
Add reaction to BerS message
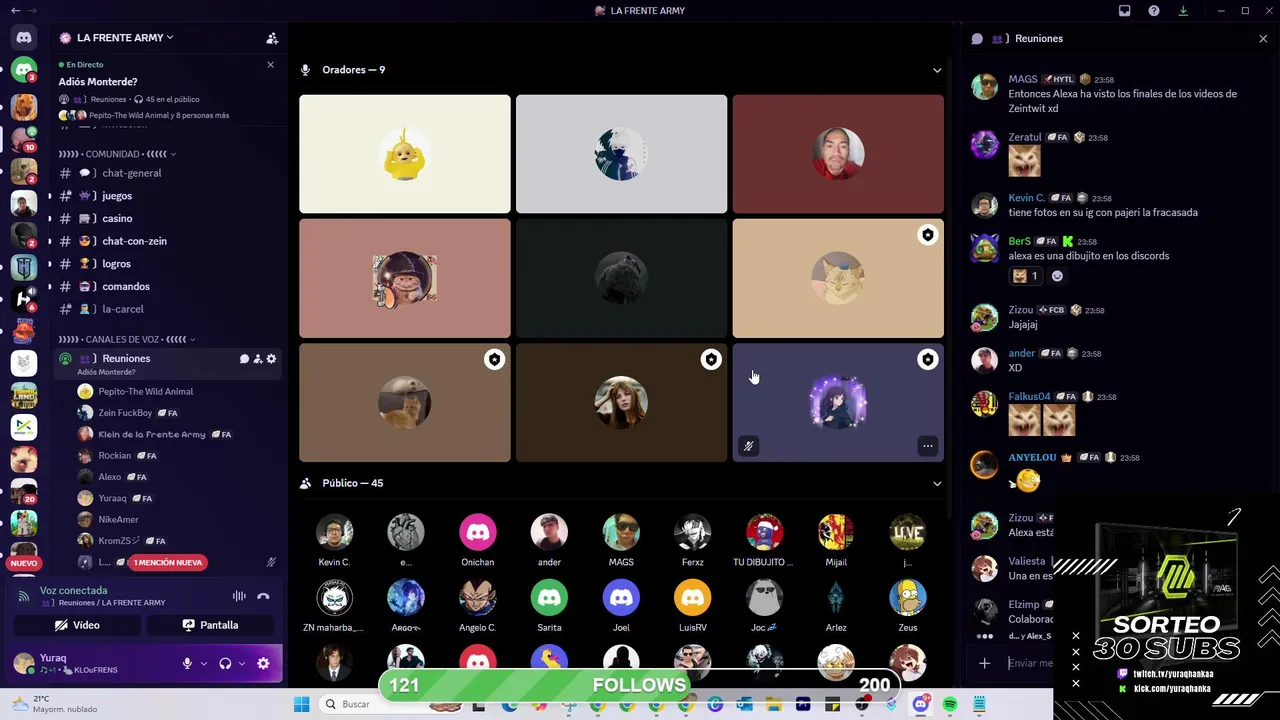(1057, 276)
